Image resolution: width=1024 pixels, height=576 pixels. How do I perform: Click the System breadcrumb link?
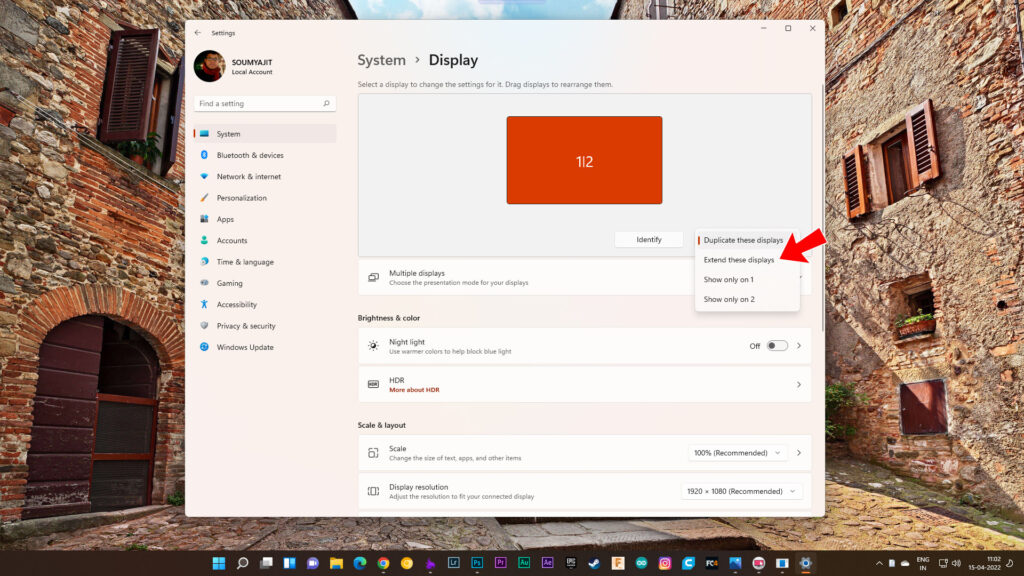pos(381,60)
